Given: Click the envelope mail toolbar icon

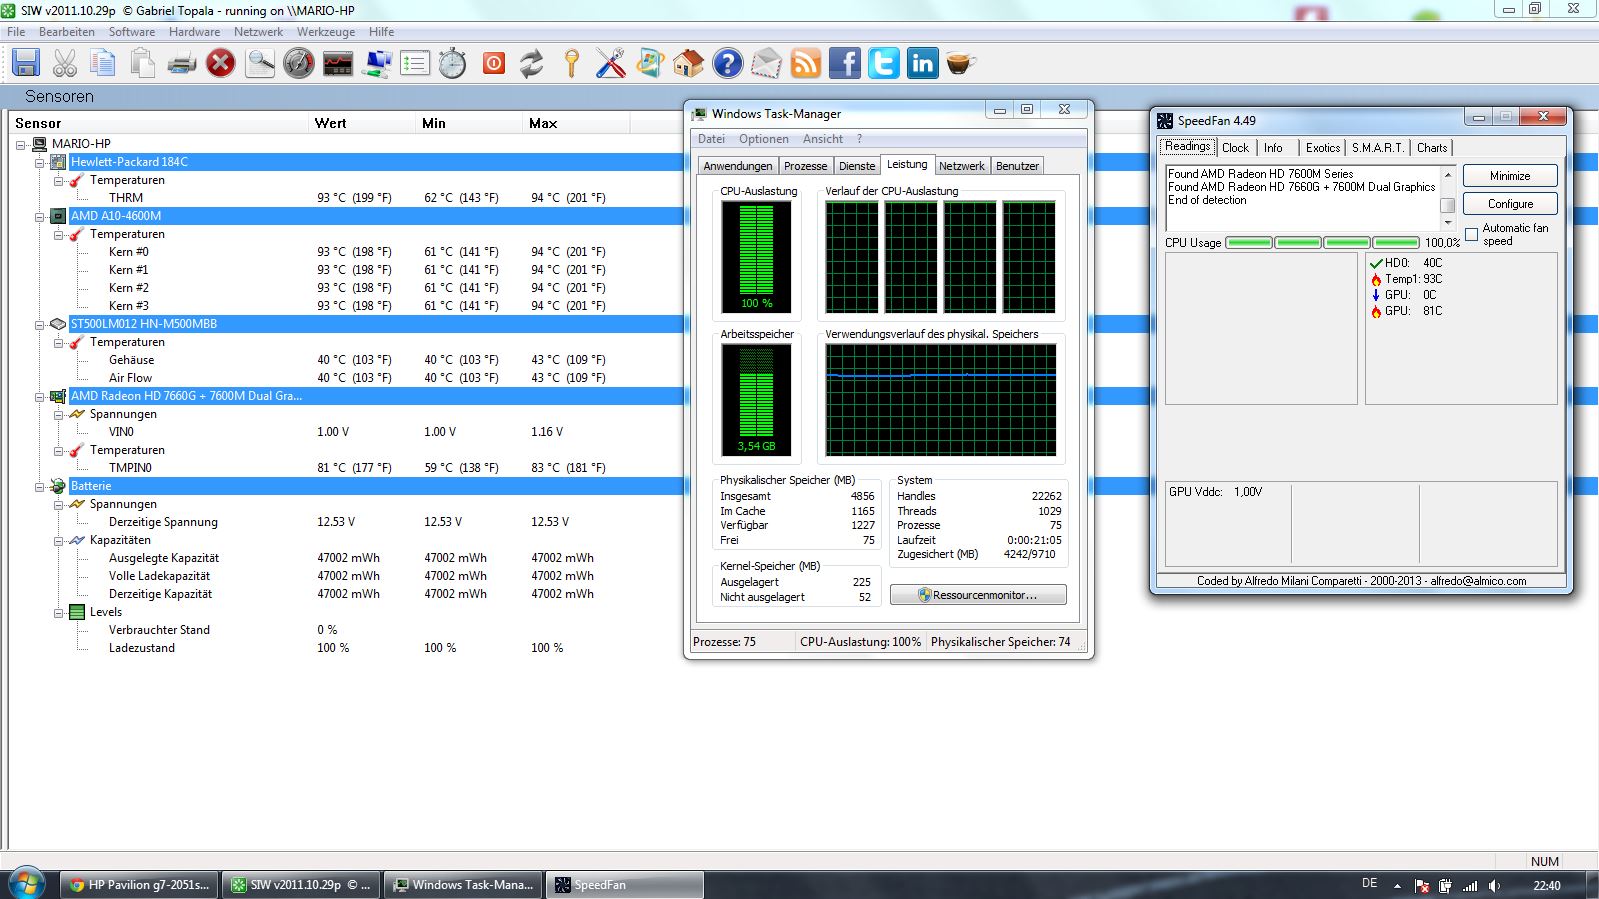Looking at the screenshot, I should (x=766, y=63).
